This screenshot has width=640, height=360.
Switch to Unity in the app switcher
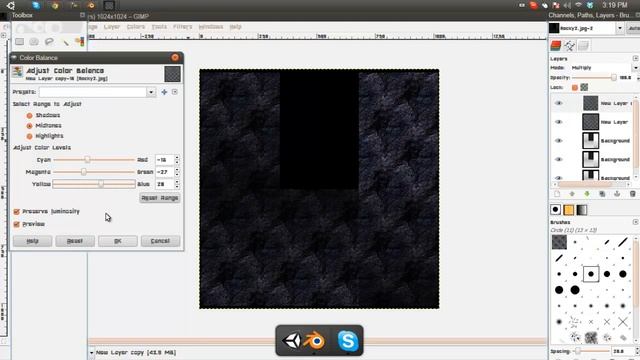click(x=291, y=340)
